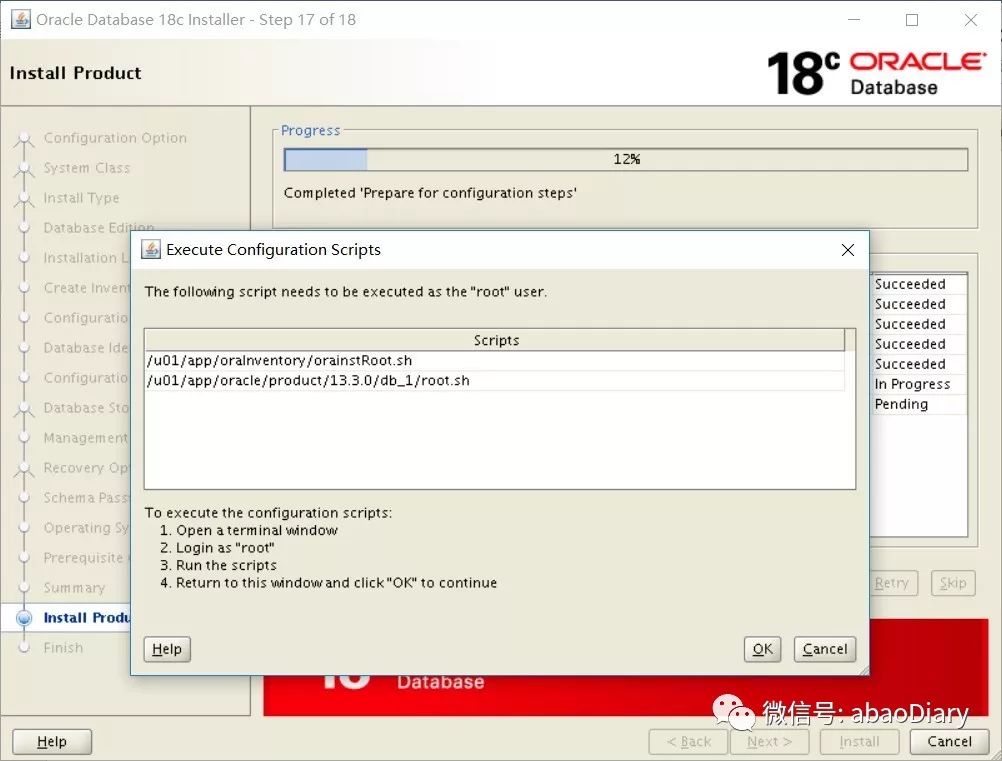Select Management Options step in sidebar
Image resolution: width=1002 pixels, height=761 pixels.
pyautogui.click(x=86, y=438)
